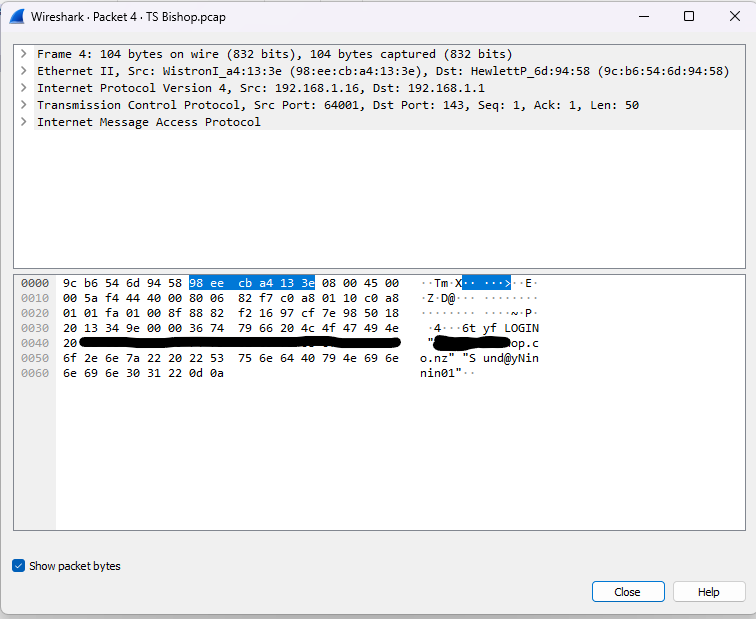
Task: Expand the Ethernet II details arrow
Action: click(23, 71)
